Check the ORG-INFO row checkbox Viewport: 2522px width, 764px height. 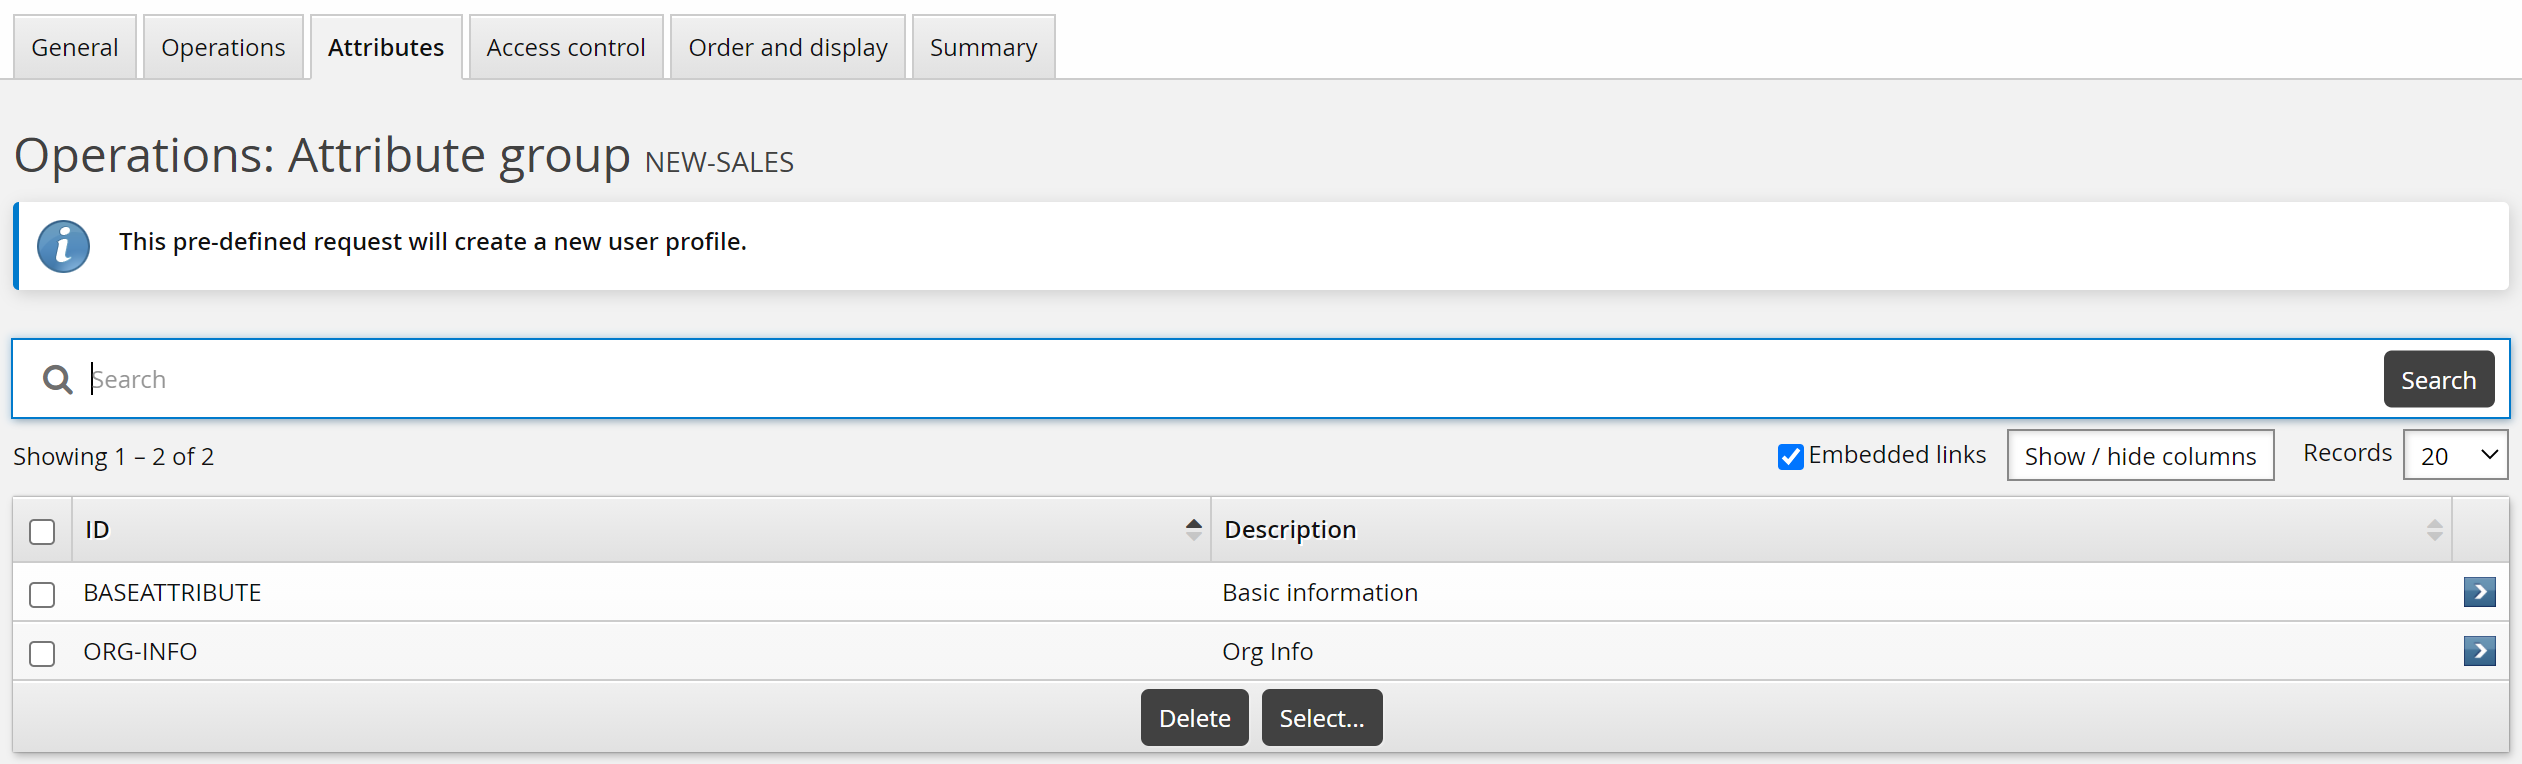point(42,653)
